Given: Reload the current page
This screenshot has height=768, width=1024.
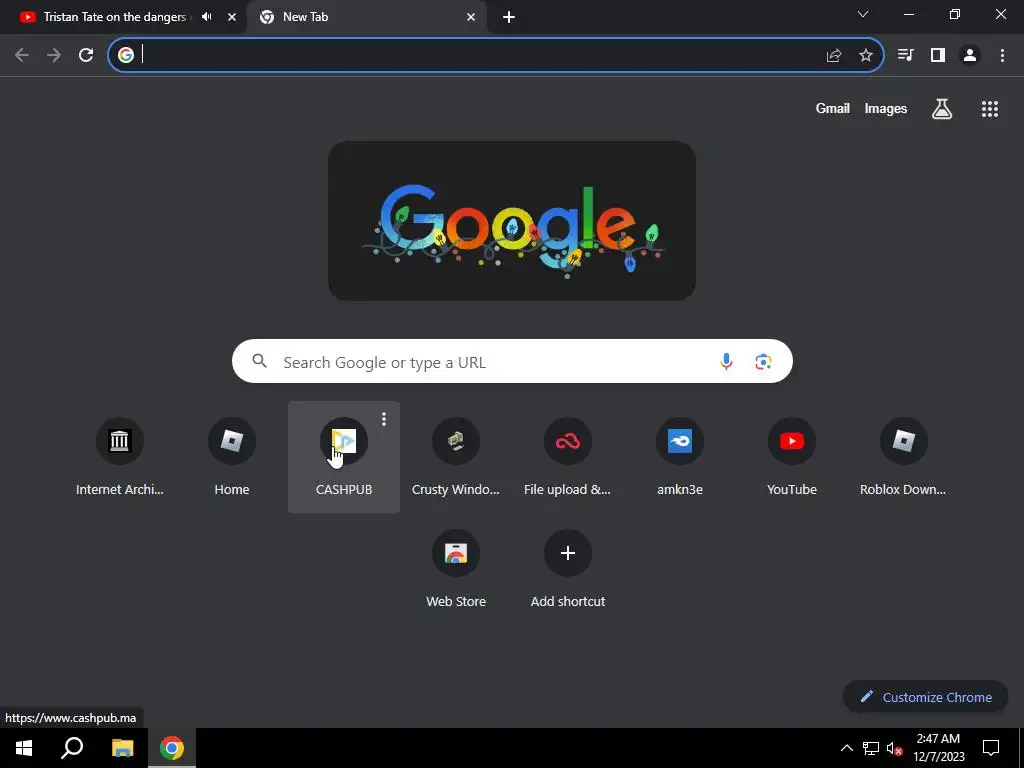Looking at the screenshot, I should pos(86,55).
